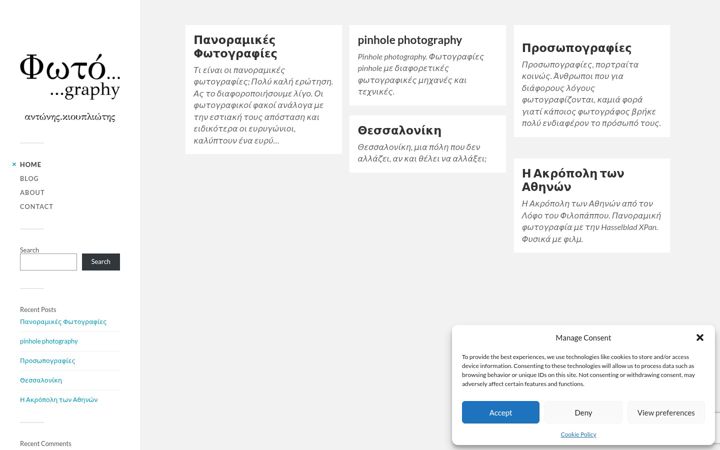Click the Θεσσαλονίκη excerpt text
This screenshot has height=450, width=720.
click(422, 152)
